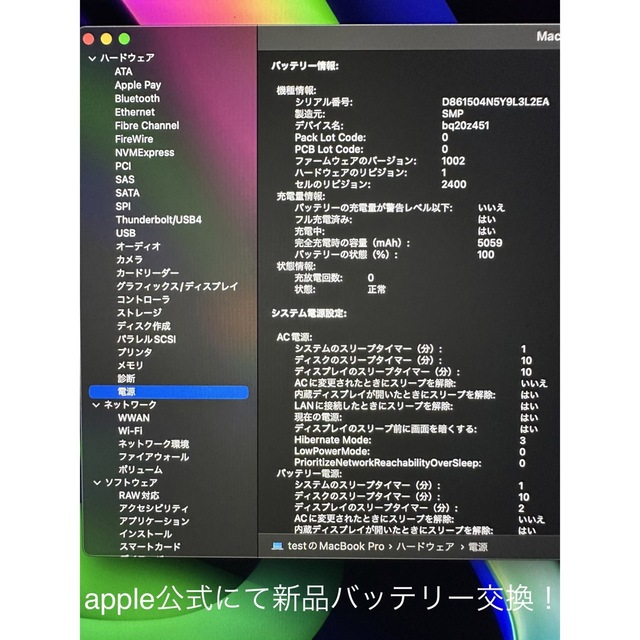Select the highlighted 電源 entry
The width and height of the screenshot is (640, 640).
tap(169, 392)
